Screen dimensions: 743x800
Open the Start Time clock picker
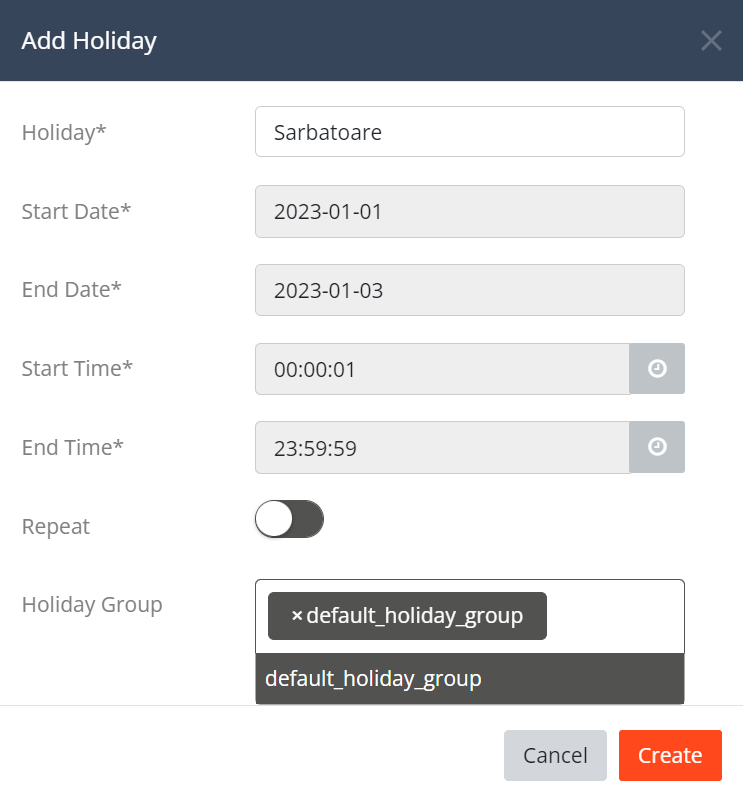[657, 368]
